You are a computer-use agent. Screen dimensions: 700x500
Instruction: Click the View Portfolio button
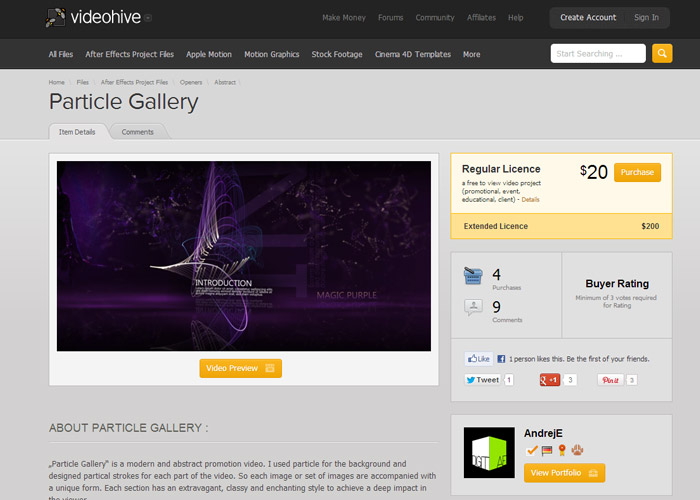tap(564, 472)
